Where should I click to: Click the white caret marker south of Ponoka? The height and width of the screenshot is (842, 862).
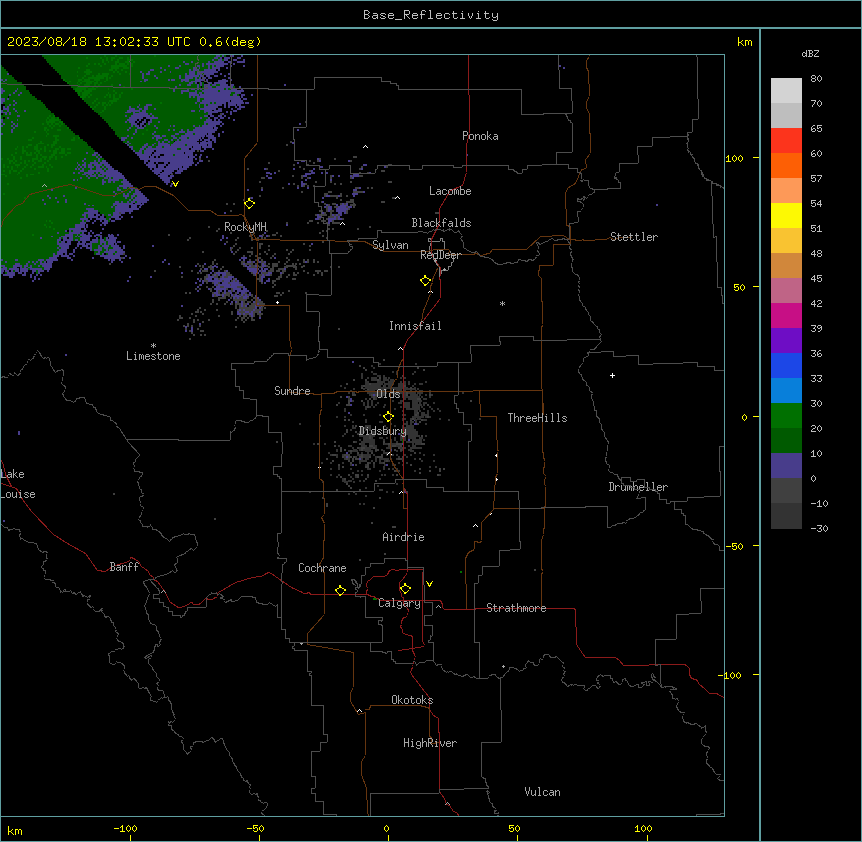(397, 197)
